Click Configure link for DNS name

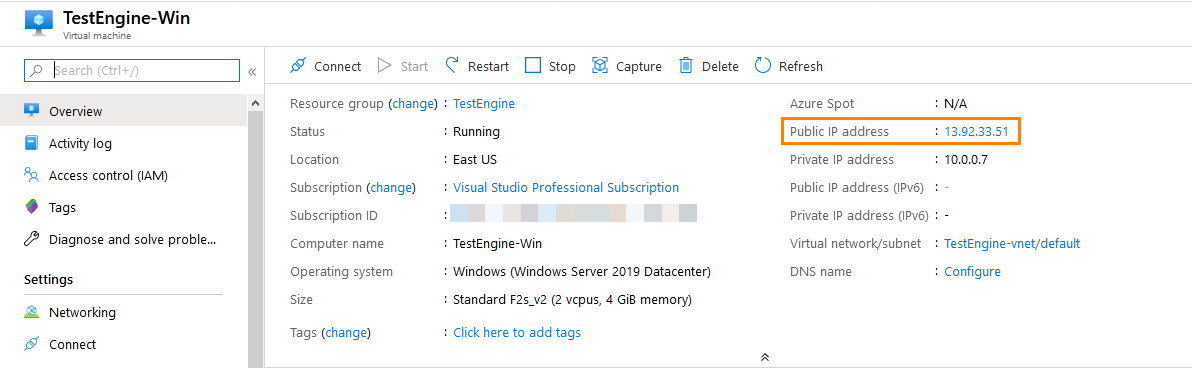(972, 271)
